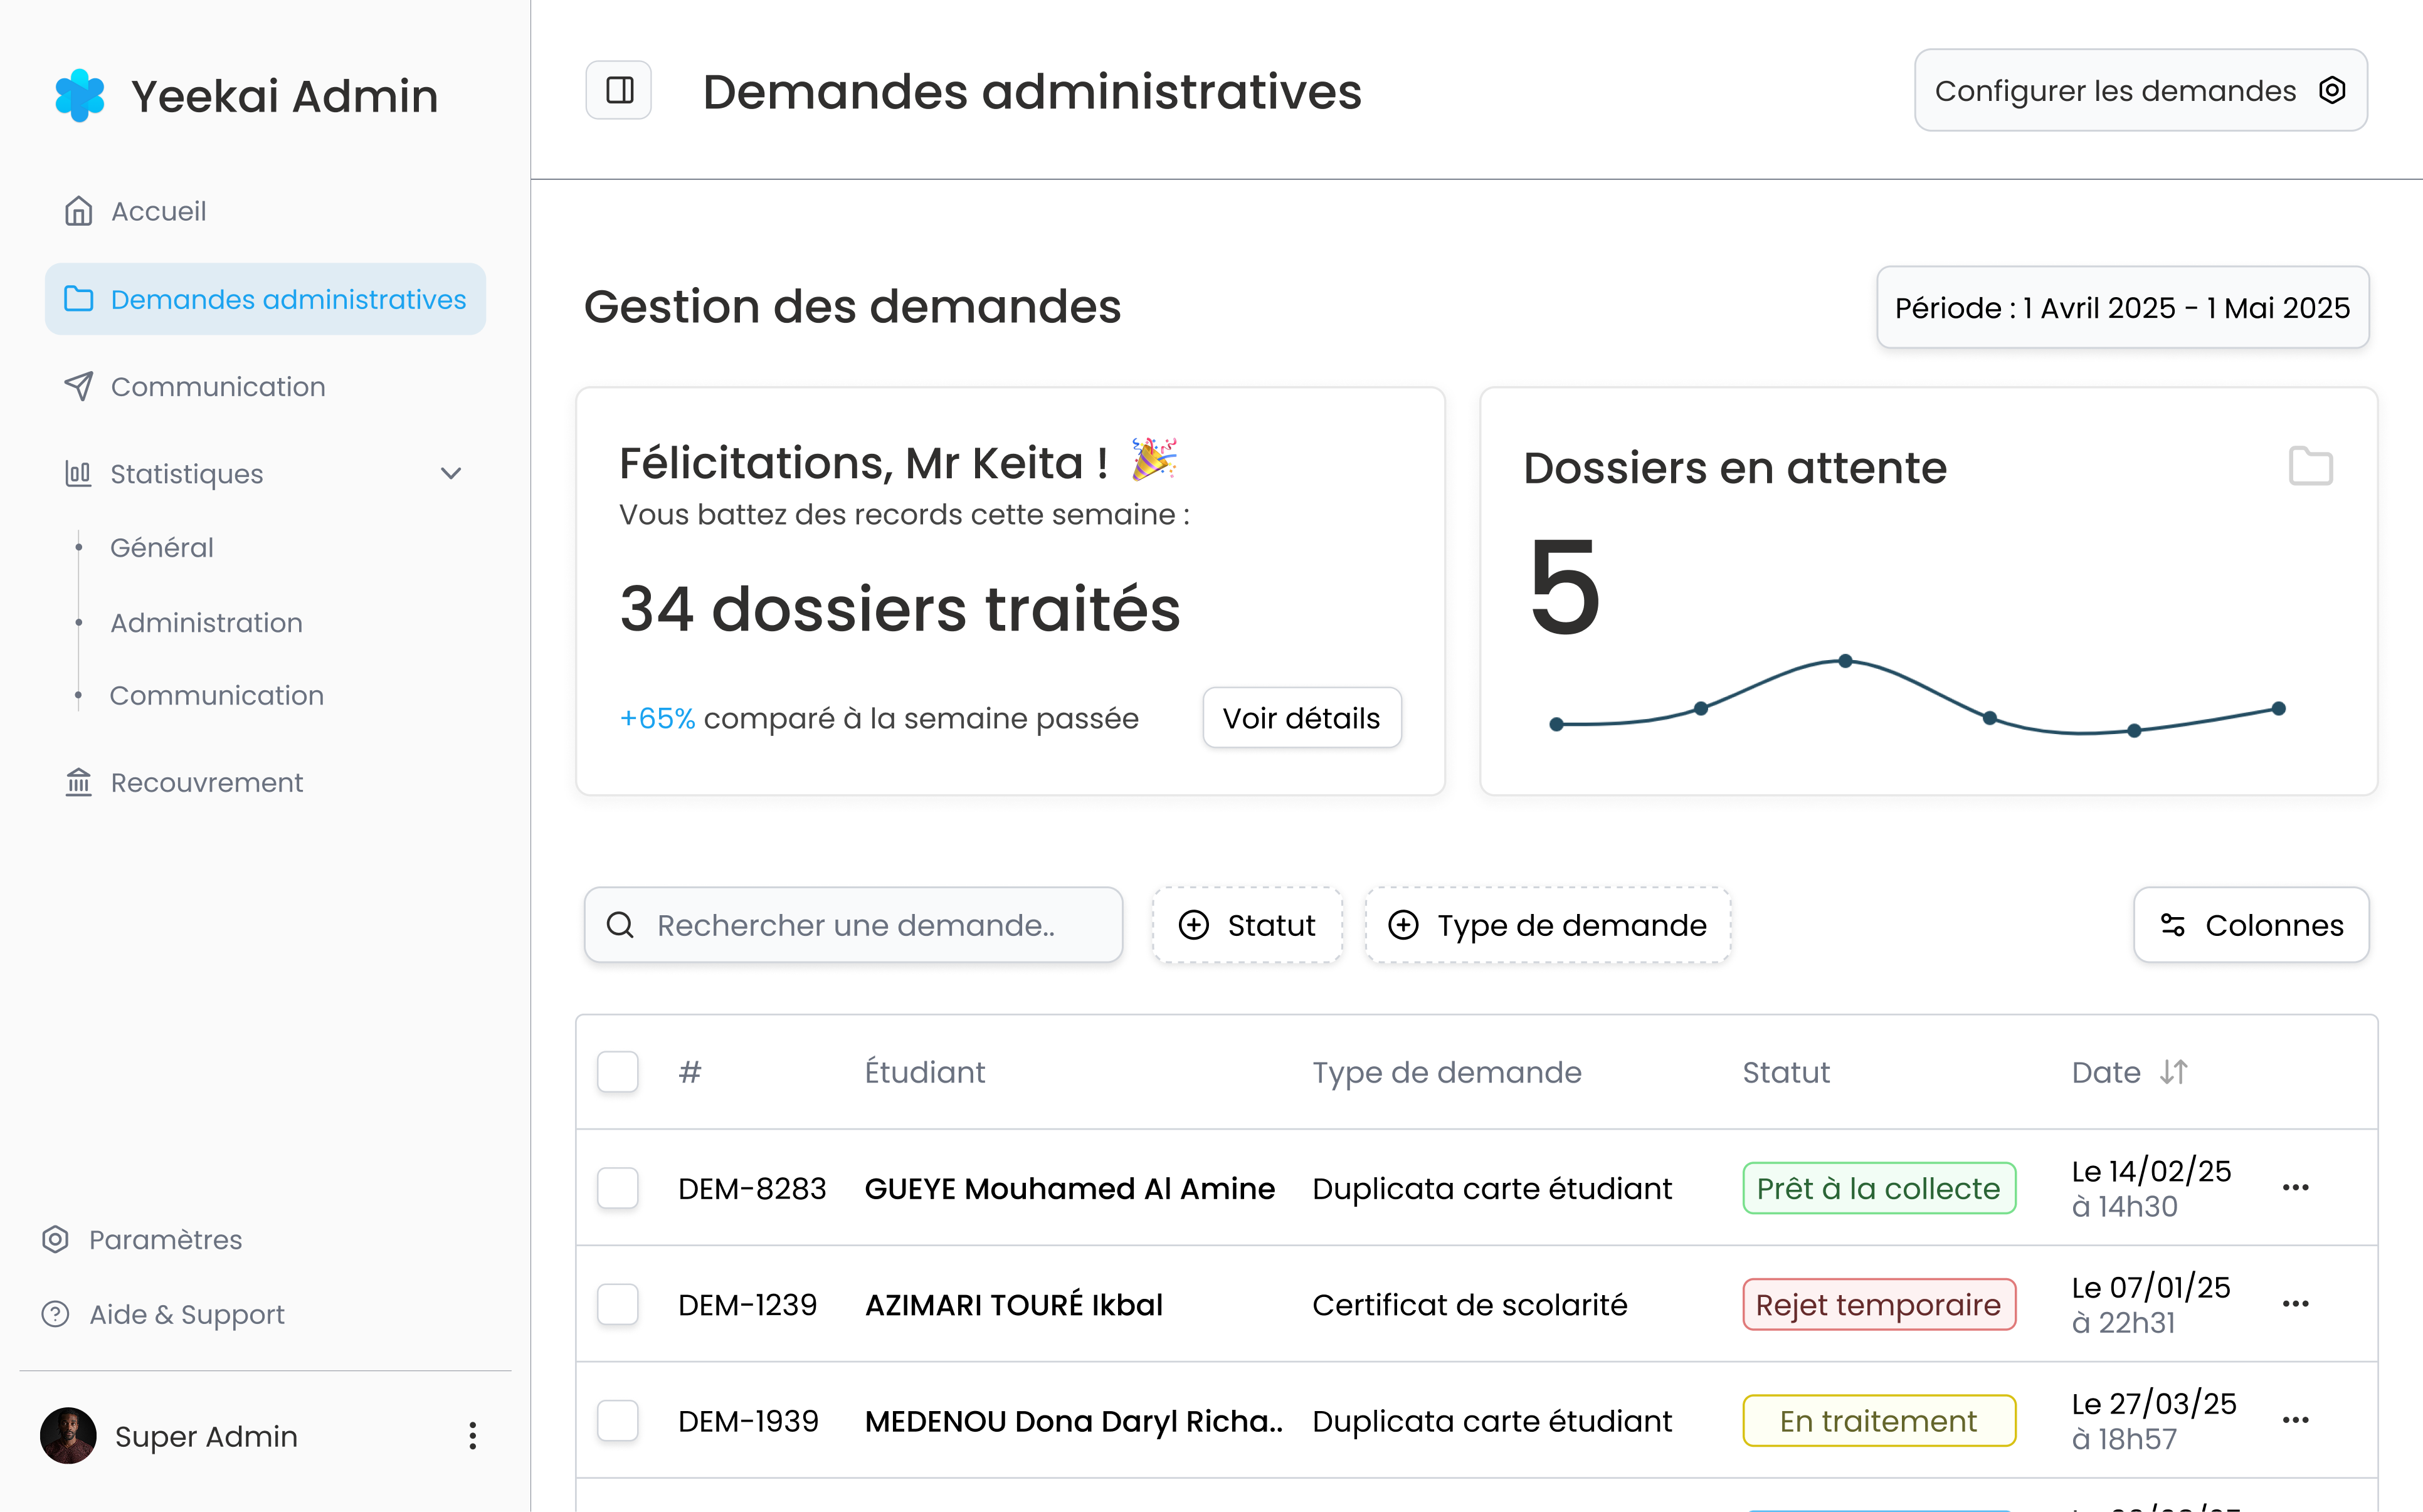Click the Voir détails button
Screen dimensions: 2423x1512
[1301, 718]
